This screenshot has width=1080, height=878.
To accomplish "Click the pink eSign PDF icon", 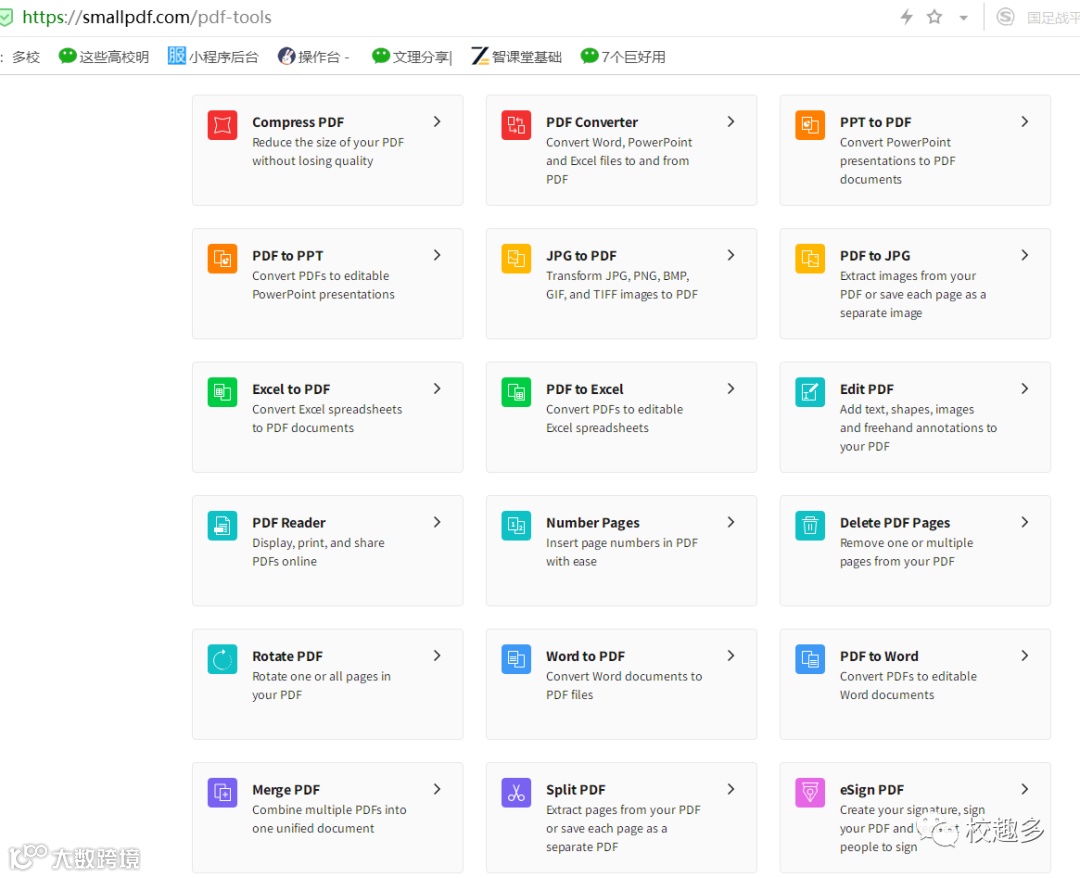I will (810, 793).
